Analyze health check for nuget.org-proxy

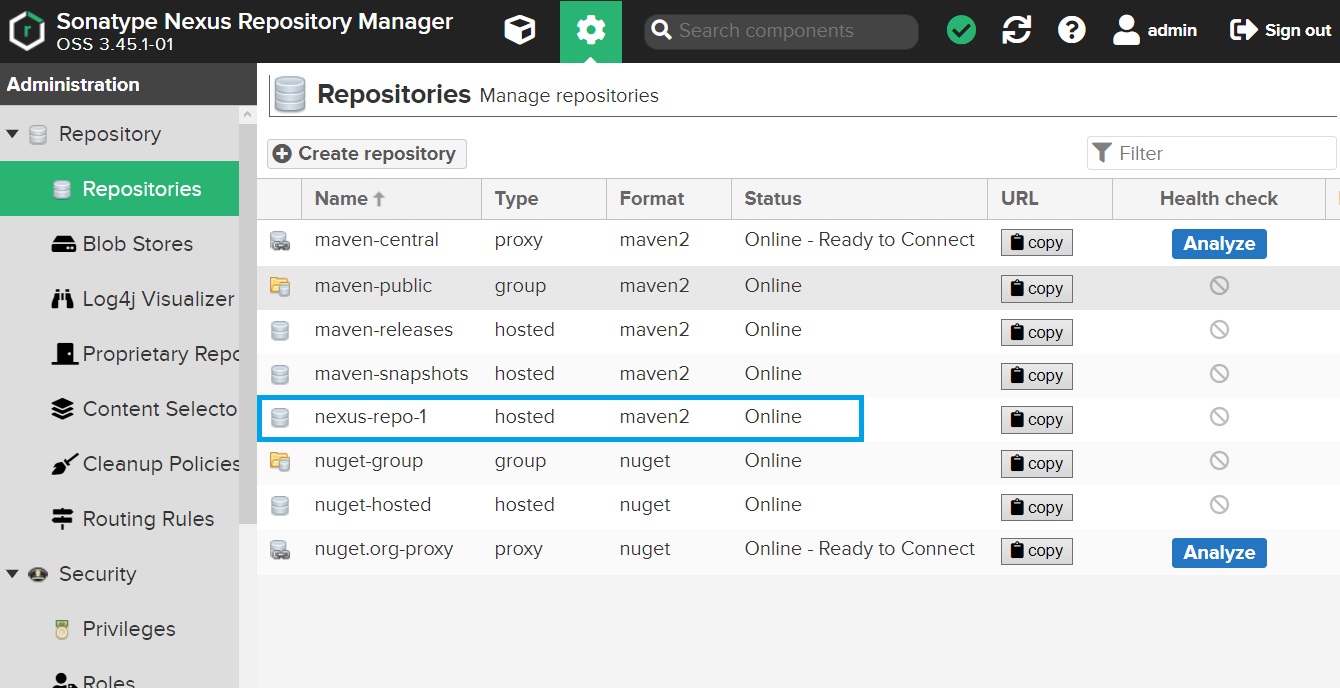tap(1219, 553)
